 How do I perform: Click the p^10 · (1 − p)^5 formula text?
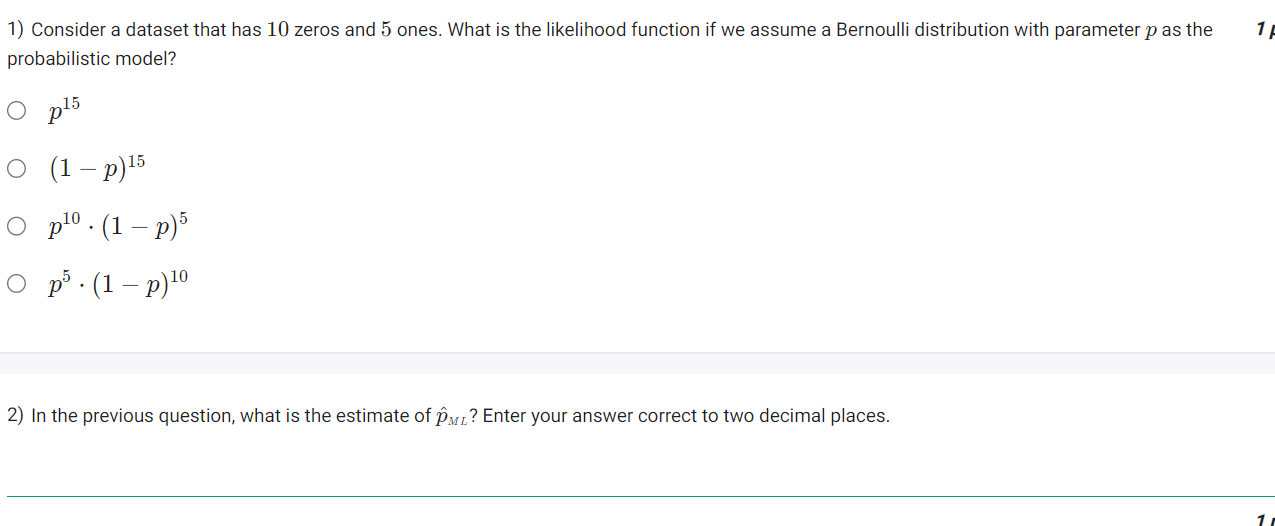[118, 225]
